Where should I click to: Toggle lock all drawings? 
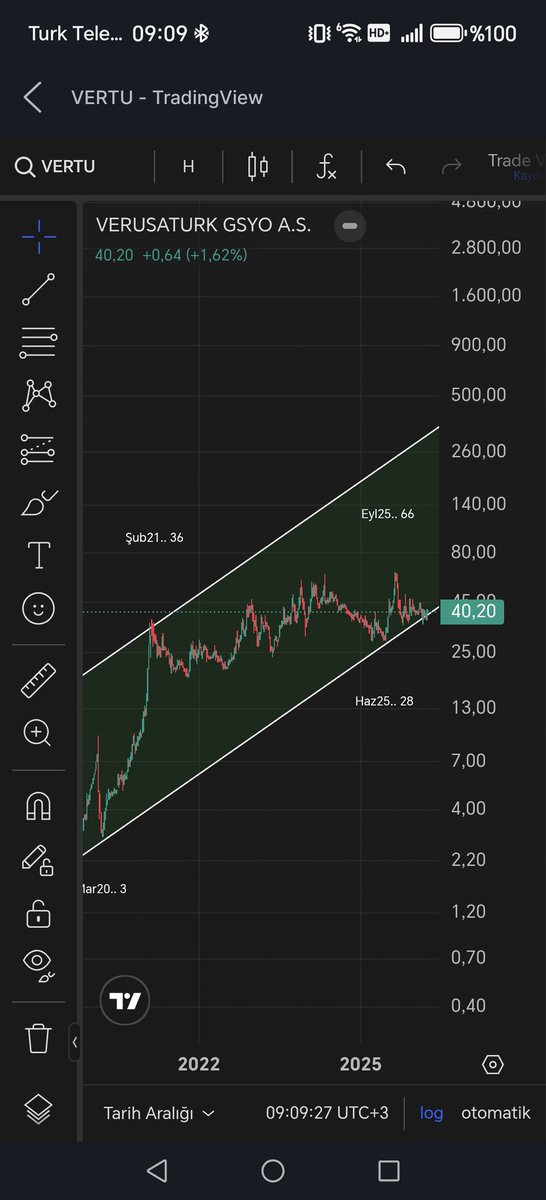click(x=39, y=912)
